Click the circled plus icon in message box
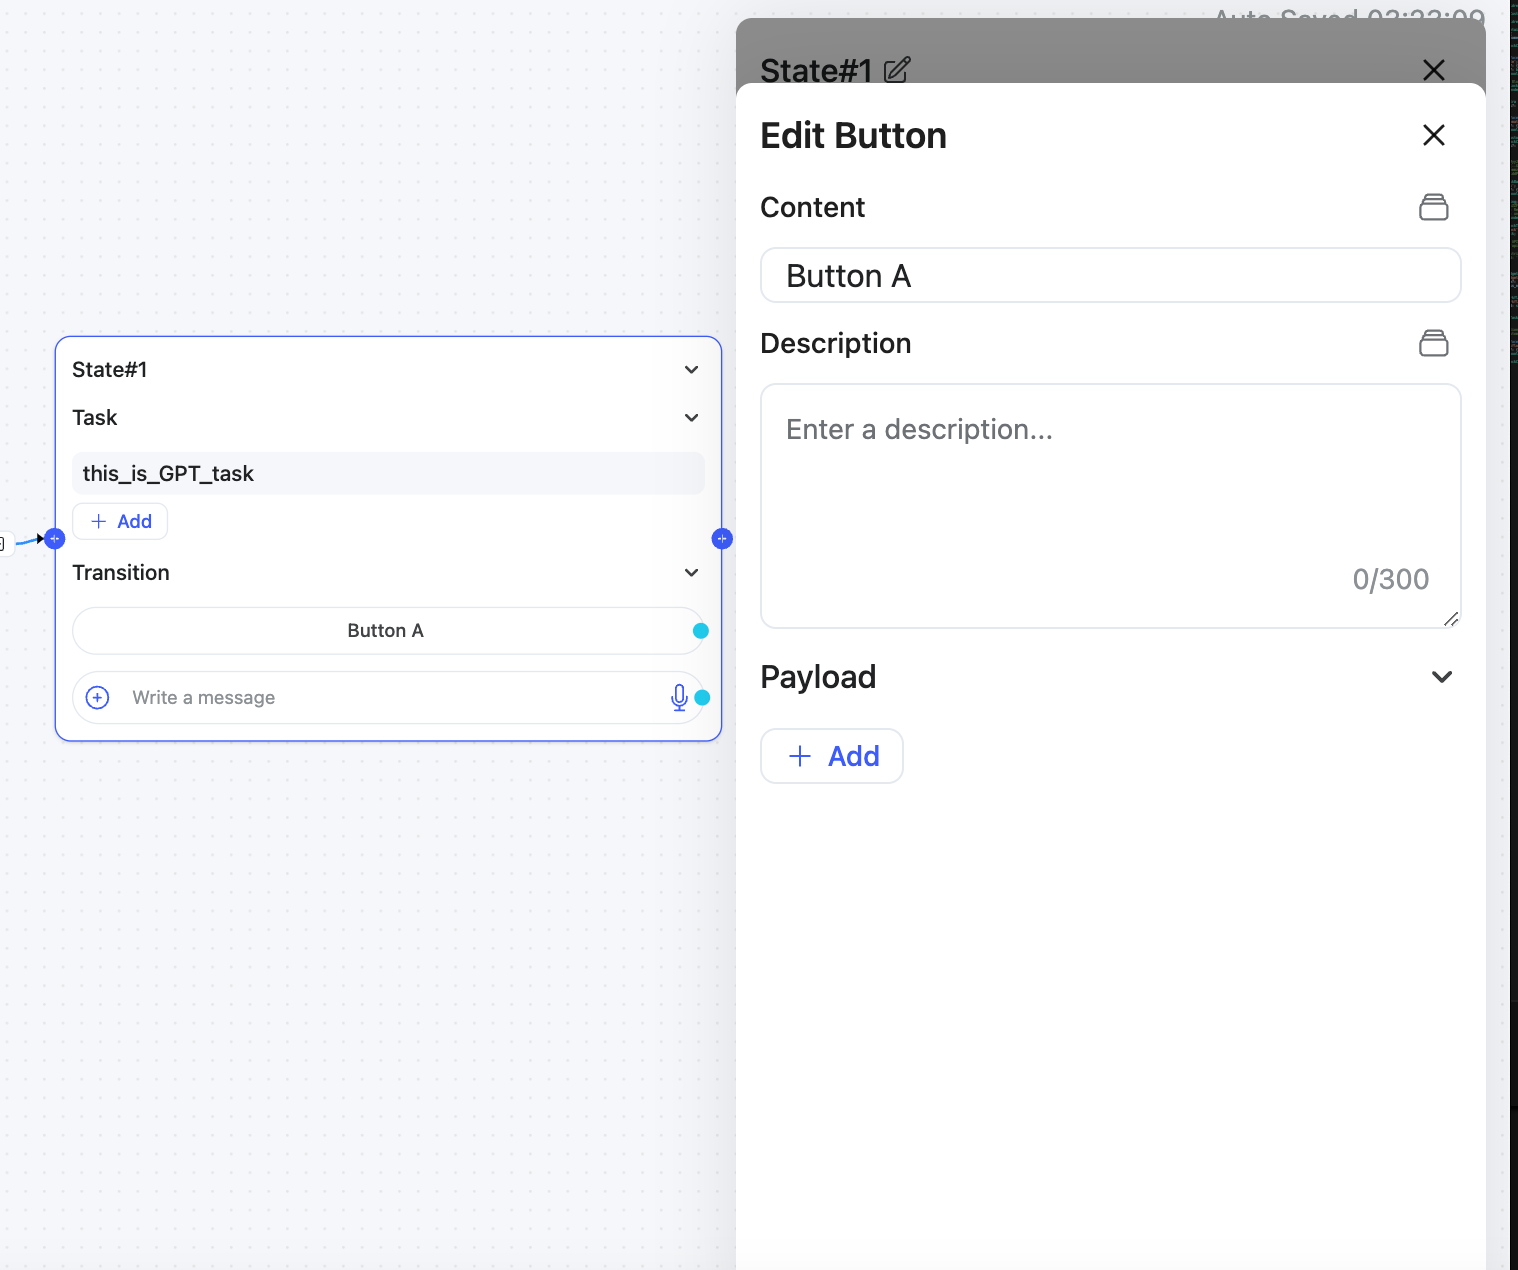Screen dimensions: 1518x1270 (98, 697)
